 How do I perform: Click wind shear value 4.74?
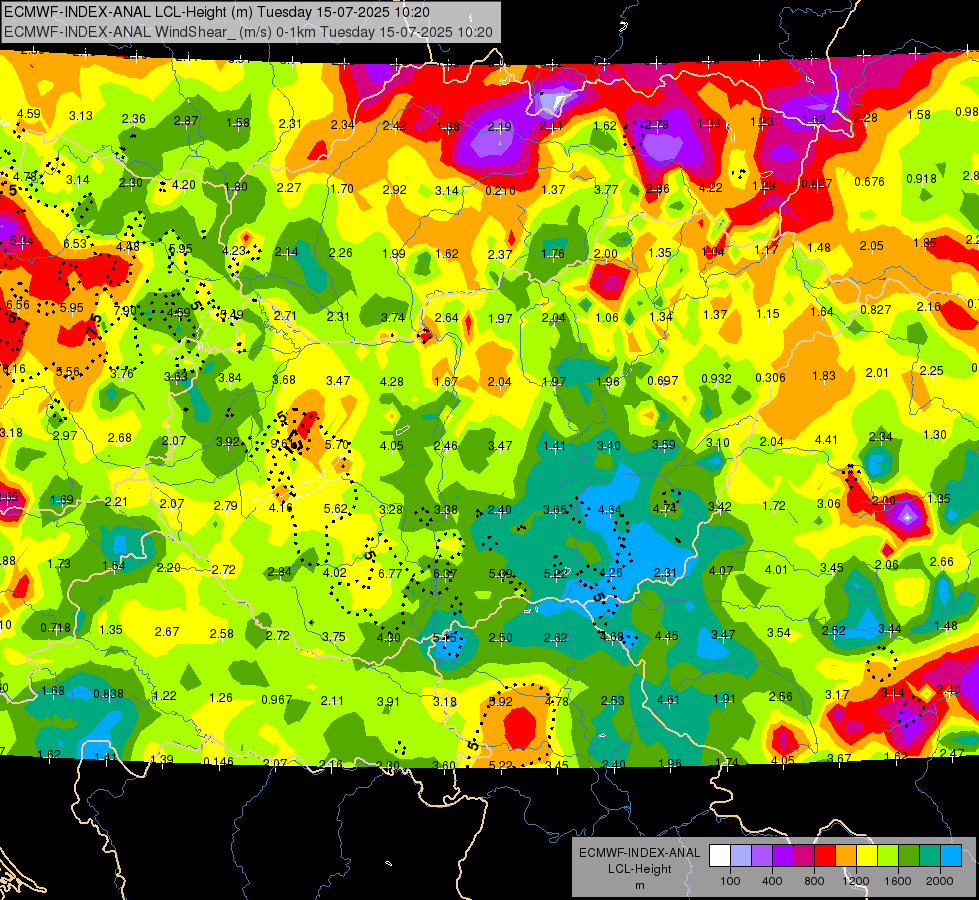(x=665, y=508)
